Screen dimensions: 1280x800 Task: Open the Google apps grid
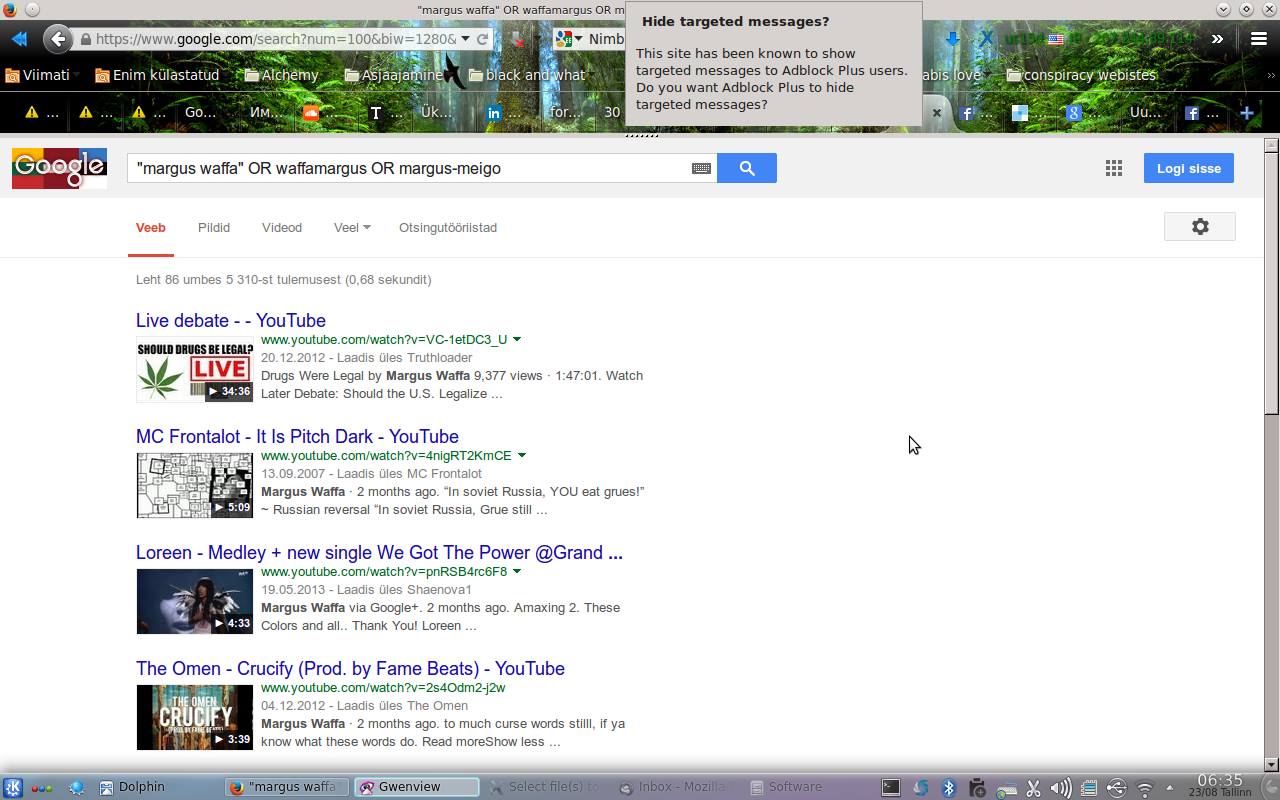pyautogui.click(x=1113, y=168)
